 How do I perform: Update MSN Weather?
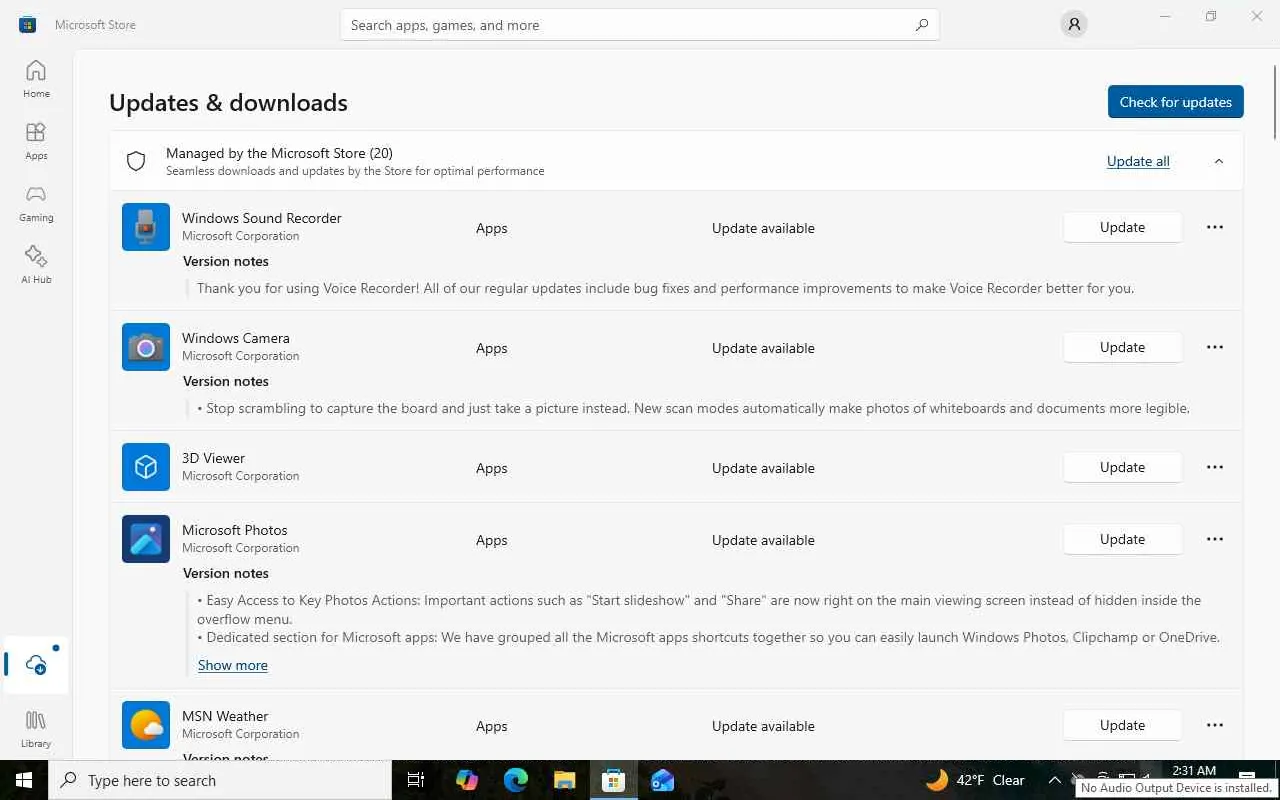coord(1122,725)
